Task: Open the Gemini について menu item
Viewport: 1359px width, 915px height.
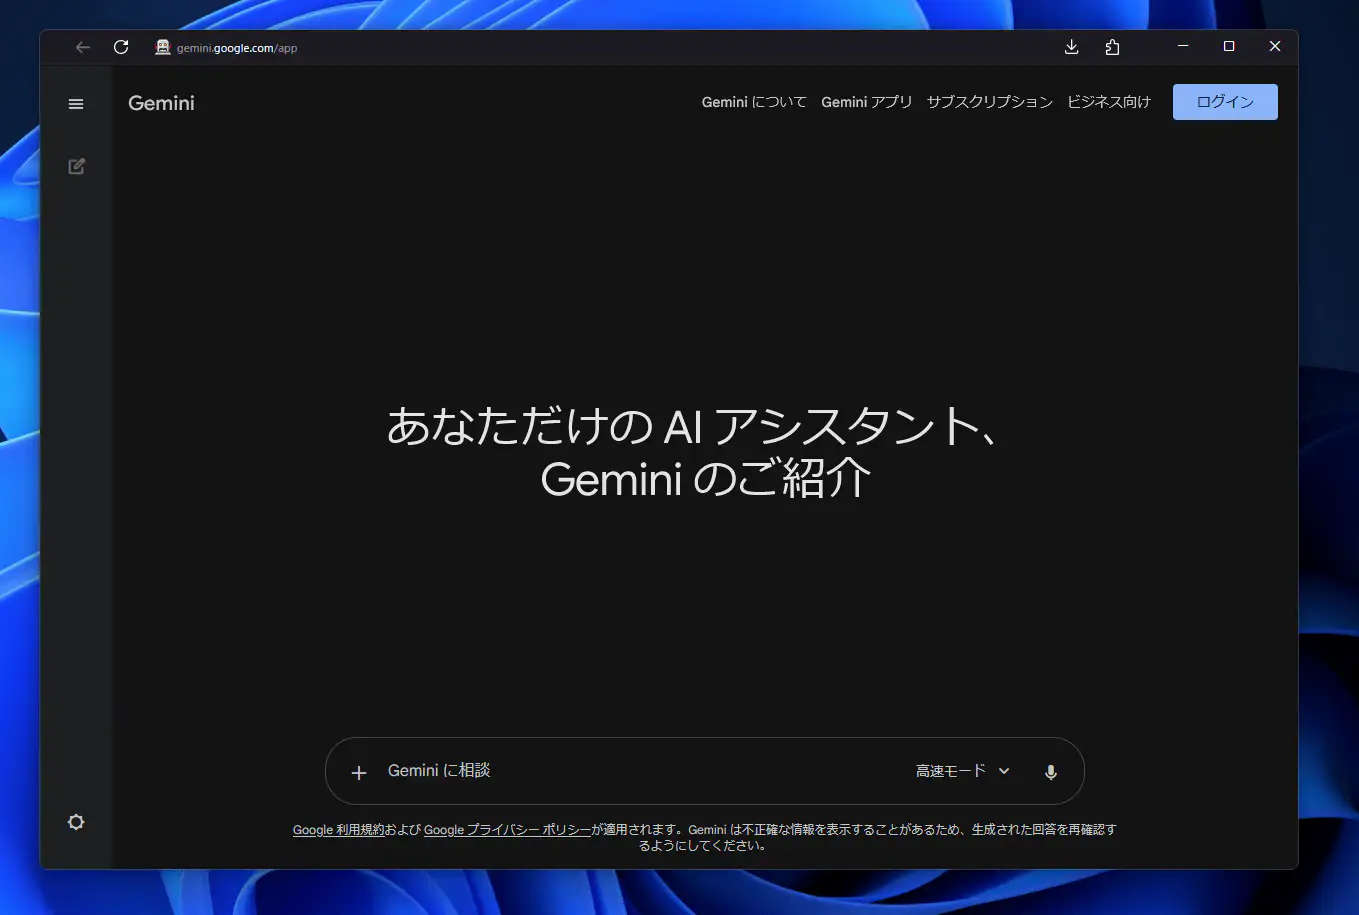Action: 754,102
